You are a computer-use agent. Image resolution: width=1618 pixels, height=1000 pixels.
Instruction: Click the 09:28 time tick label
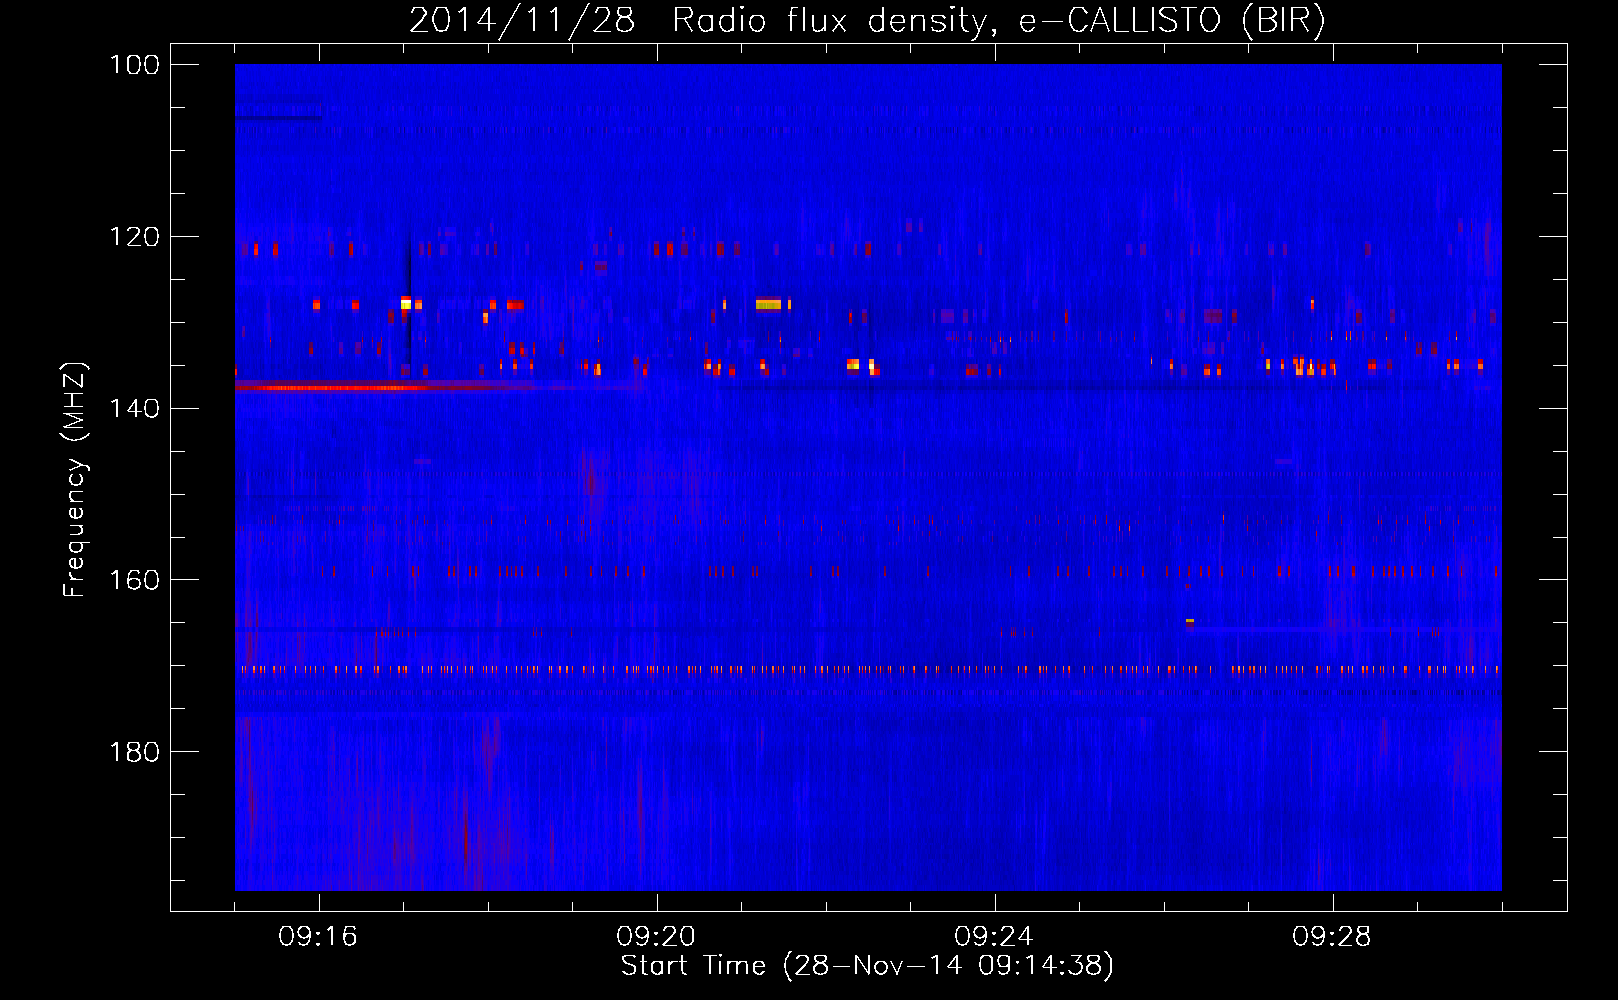point(1332,937)
